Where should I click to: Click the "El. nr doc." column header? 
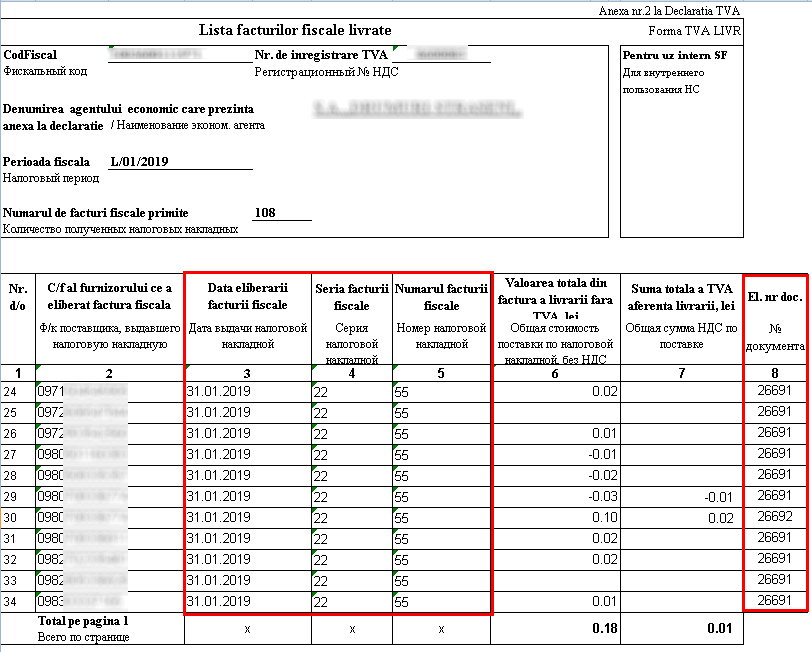point(775,297)
